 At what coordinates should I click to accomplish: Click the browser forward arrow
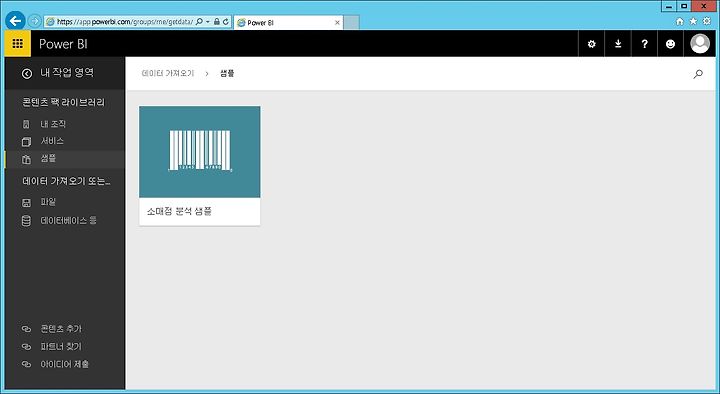tap(34, 21)
